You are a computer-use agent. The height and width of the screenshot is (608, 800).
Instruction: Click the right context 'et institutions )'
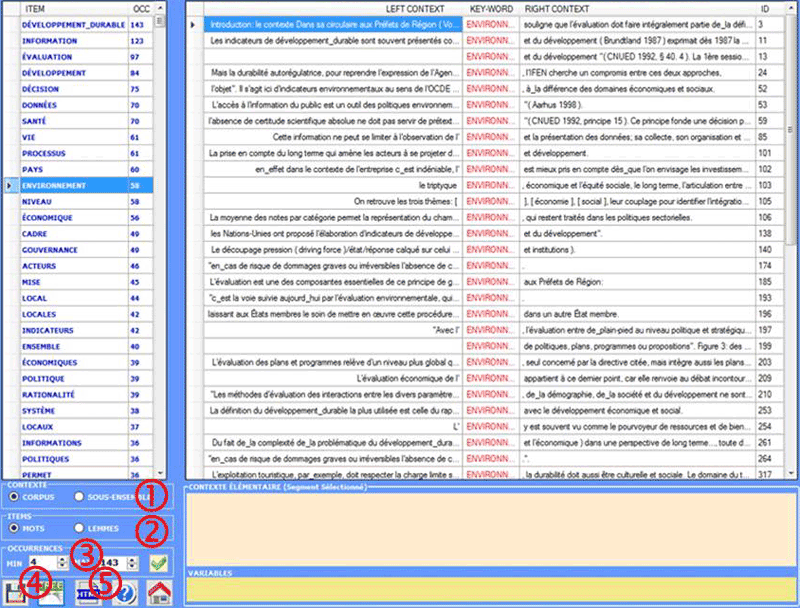549,249
